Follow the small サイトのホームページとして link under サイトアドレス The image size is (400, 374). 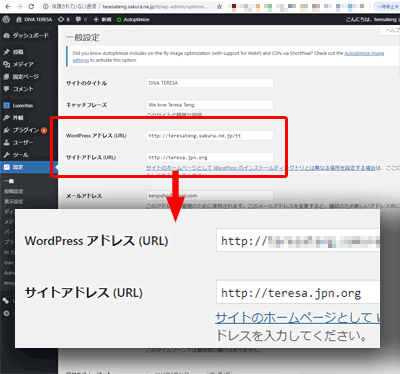260,168
